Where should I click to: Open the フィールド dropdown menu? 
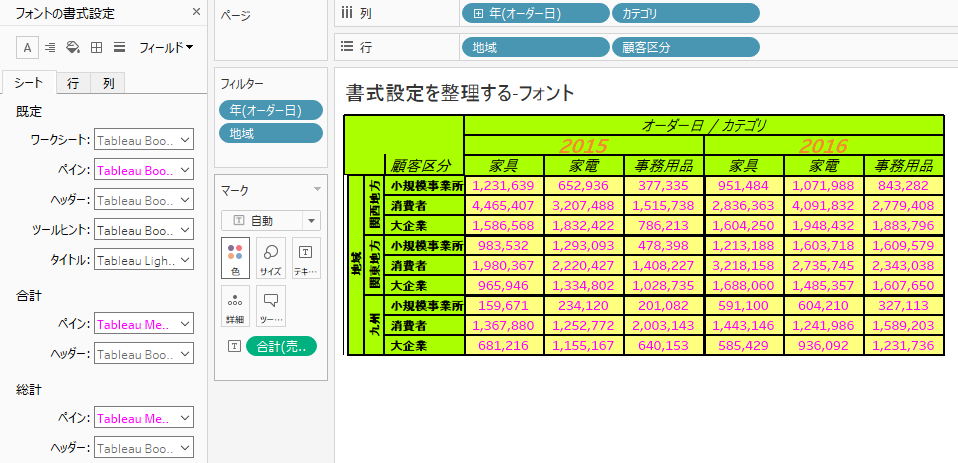(166, 47)
